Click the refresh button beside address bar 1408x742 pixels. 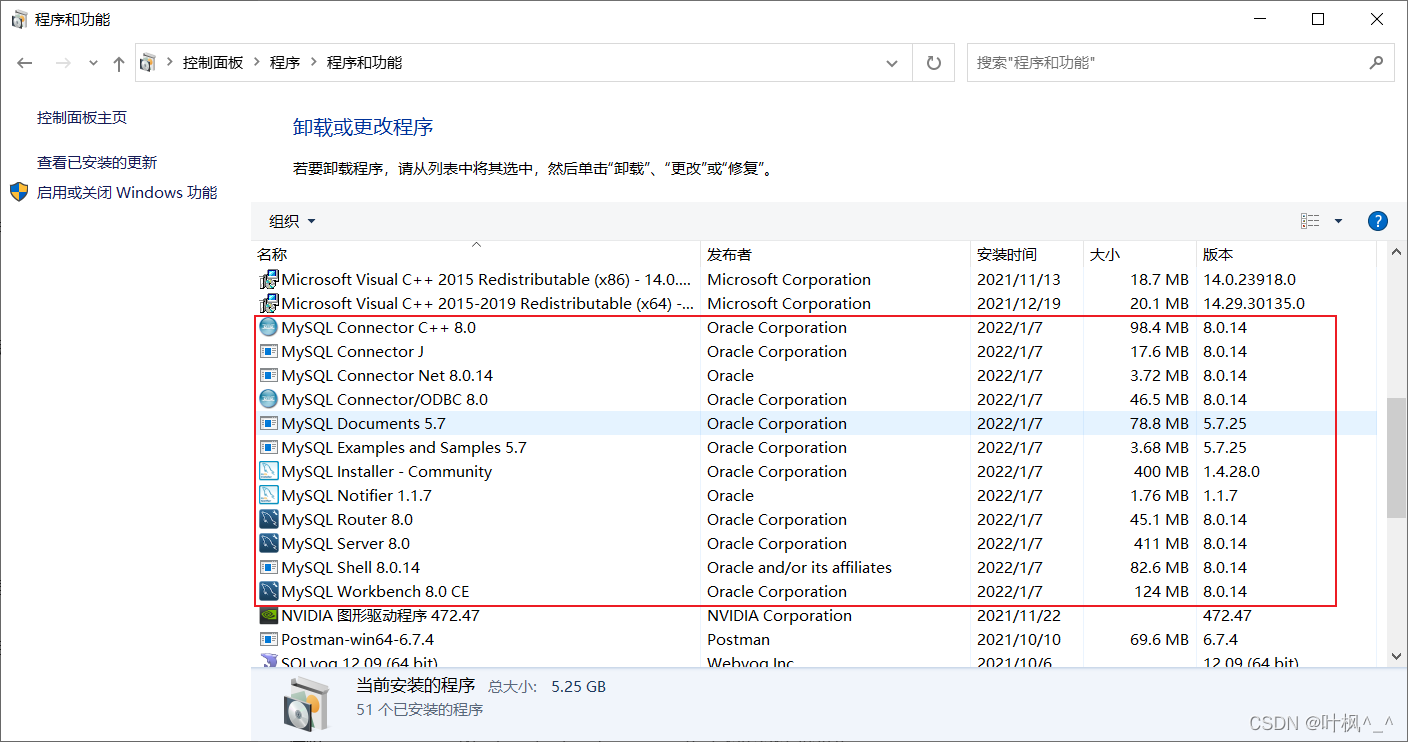(934, 63)
